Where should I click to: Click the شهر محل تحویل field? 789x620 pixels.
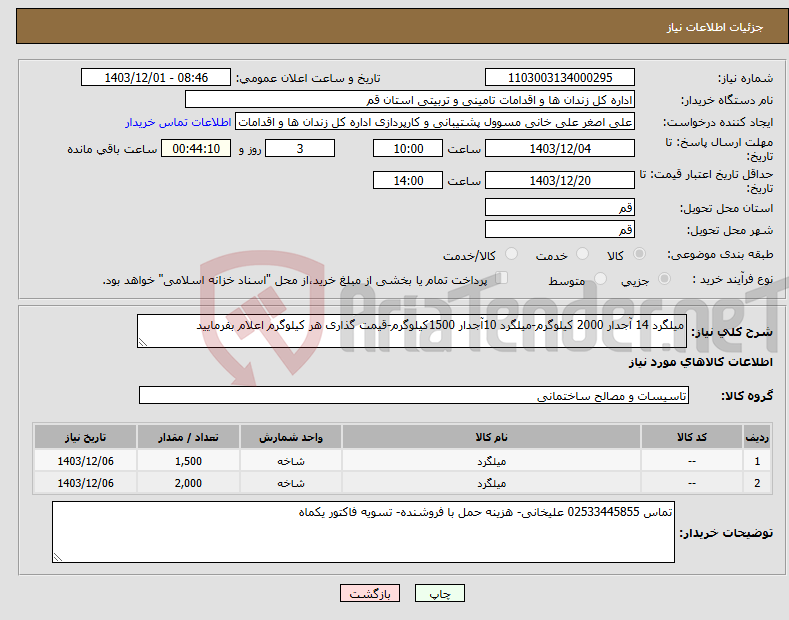coord(560,229)
